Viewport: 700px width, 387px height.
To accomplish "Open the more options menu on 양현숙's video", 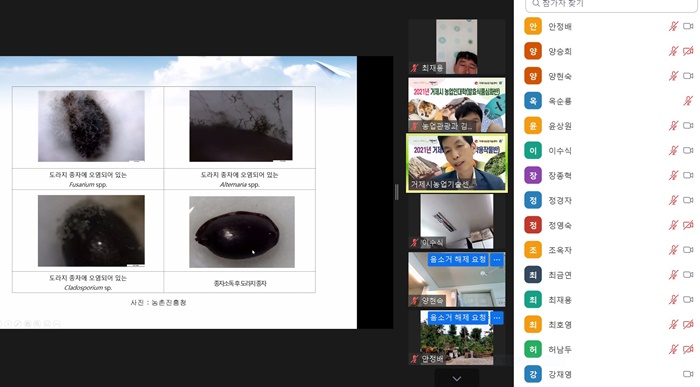I will click(497, 259).
